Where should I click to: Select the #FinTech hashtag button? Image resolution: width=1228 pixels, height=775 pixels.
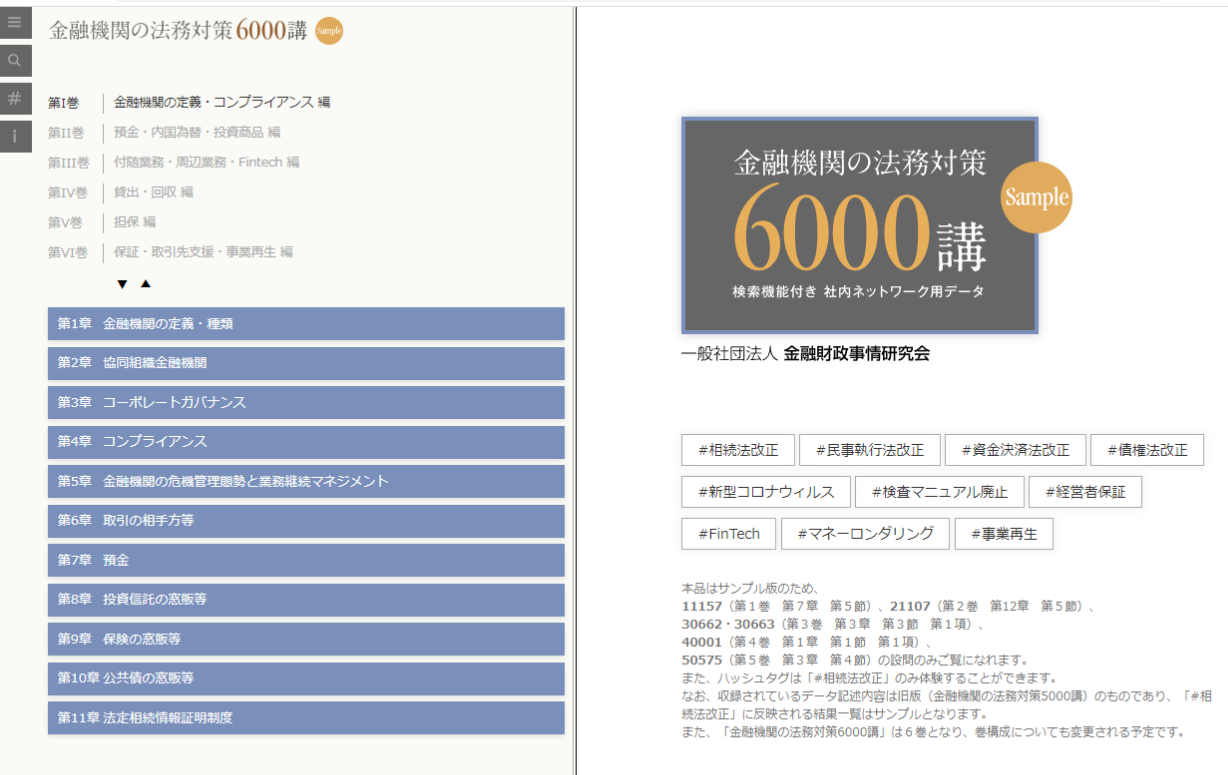click(728, 533)
